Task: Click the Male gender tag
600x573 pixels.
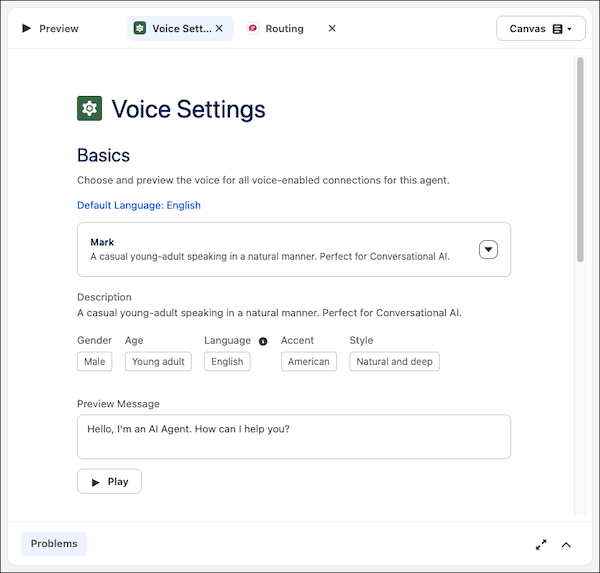Action: click(x=95, y=362)
